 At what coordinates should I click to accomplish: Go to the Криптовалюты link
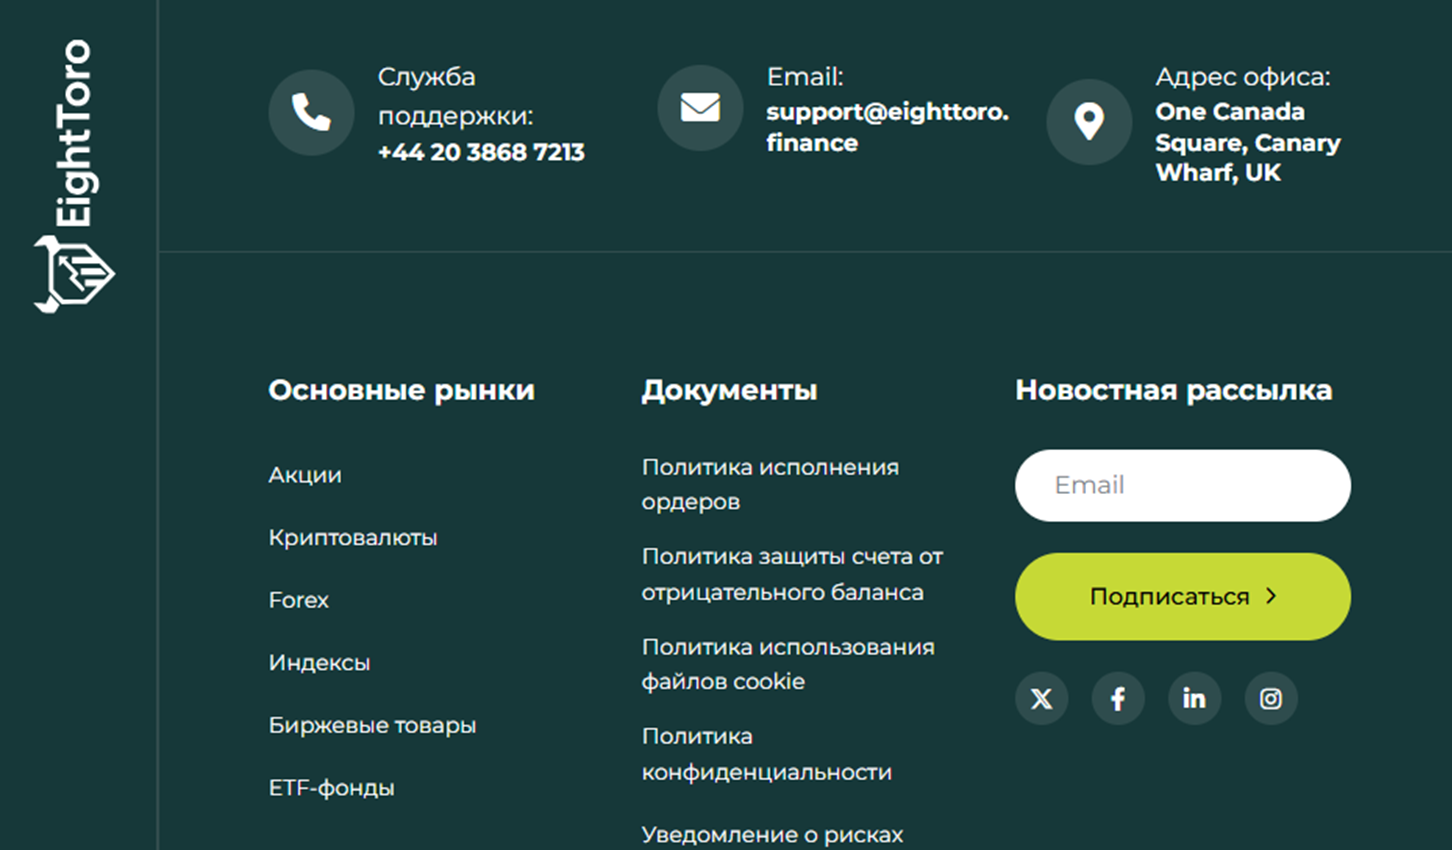point(353,538)
